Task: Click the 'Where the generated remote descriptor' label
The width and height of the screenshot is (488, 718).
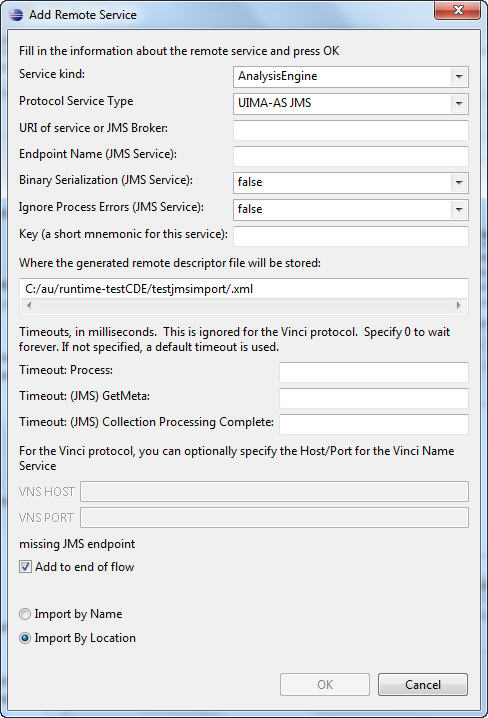Action: click(x=170, y=263)
